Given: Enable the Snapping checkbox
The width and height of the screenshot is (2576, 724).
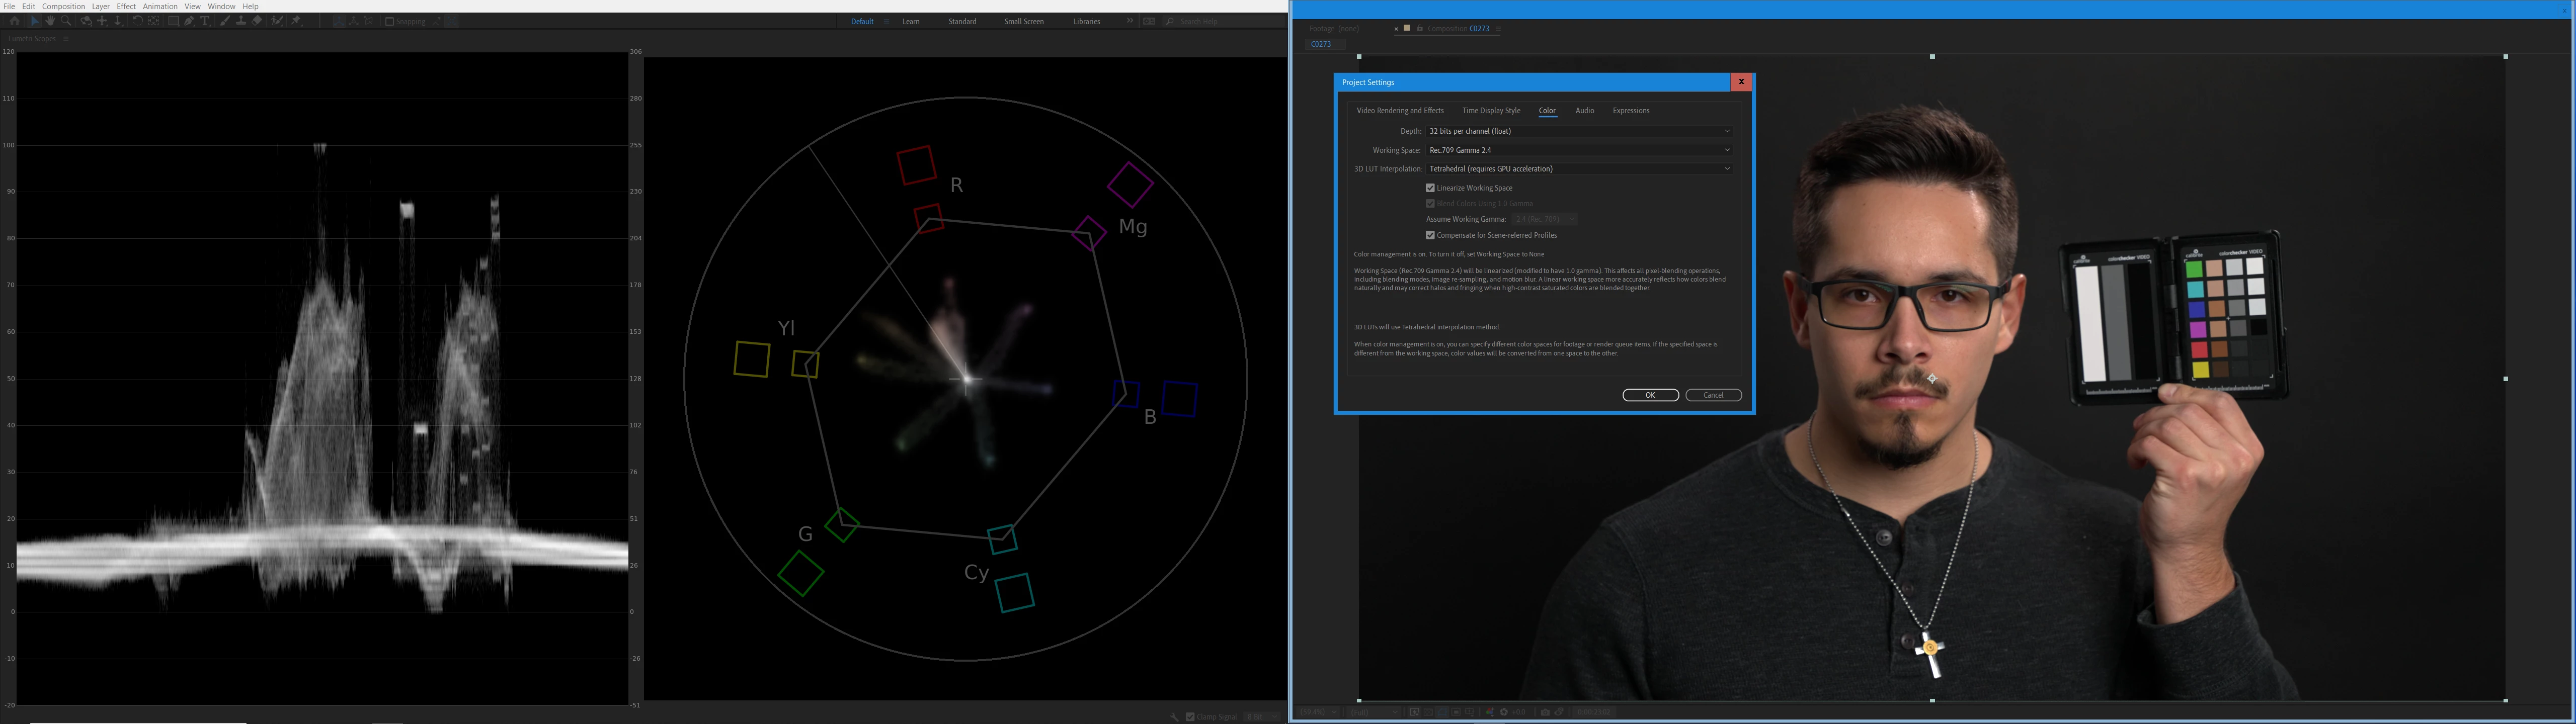Looking at the screenshot, I should pyautogui.click(x=390, y=21).
